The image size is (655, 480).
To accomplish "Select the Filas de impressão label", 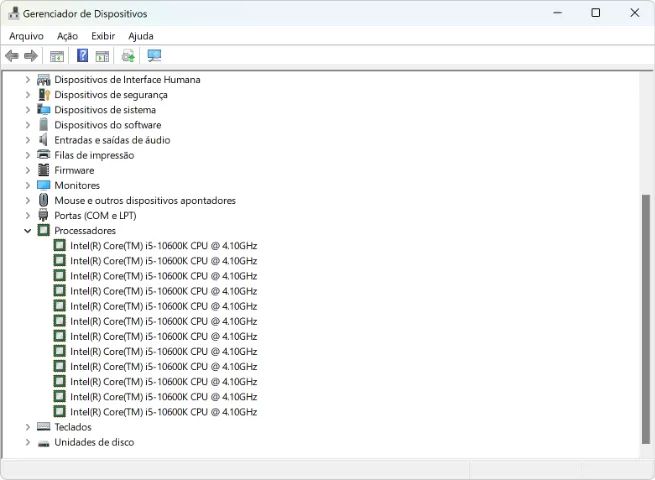I will coord(94,155).
